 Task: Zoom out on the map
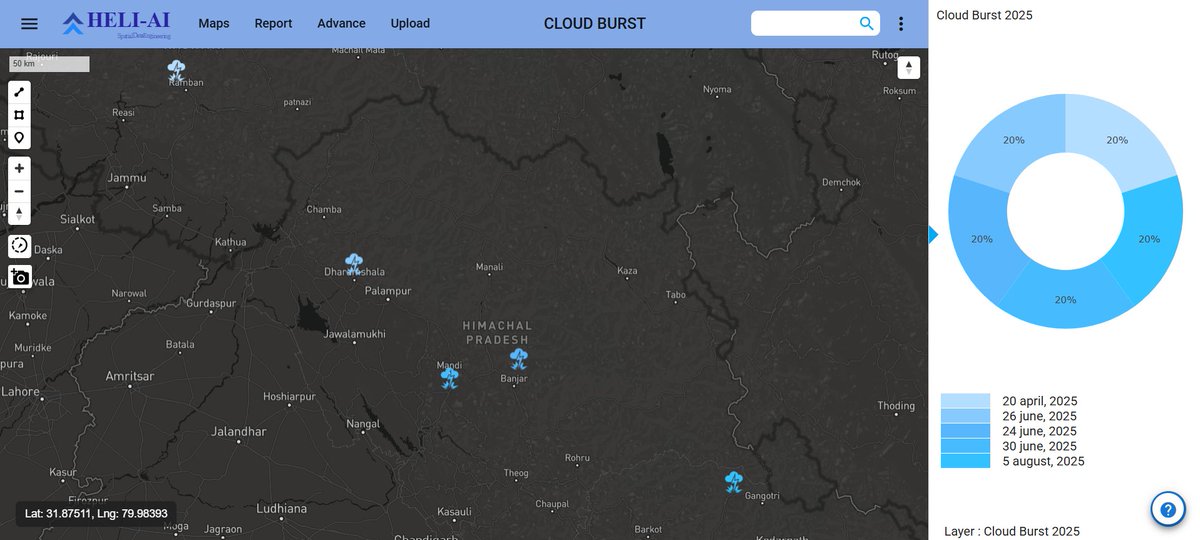[19, 191]
